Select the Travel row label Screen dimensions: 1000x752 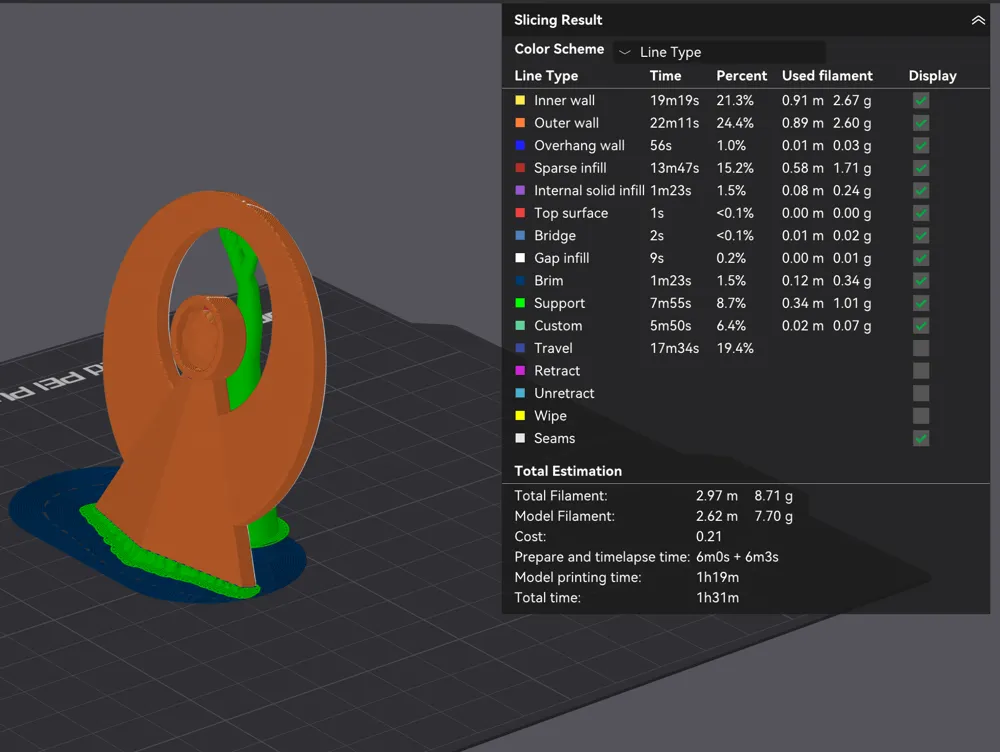553,348
